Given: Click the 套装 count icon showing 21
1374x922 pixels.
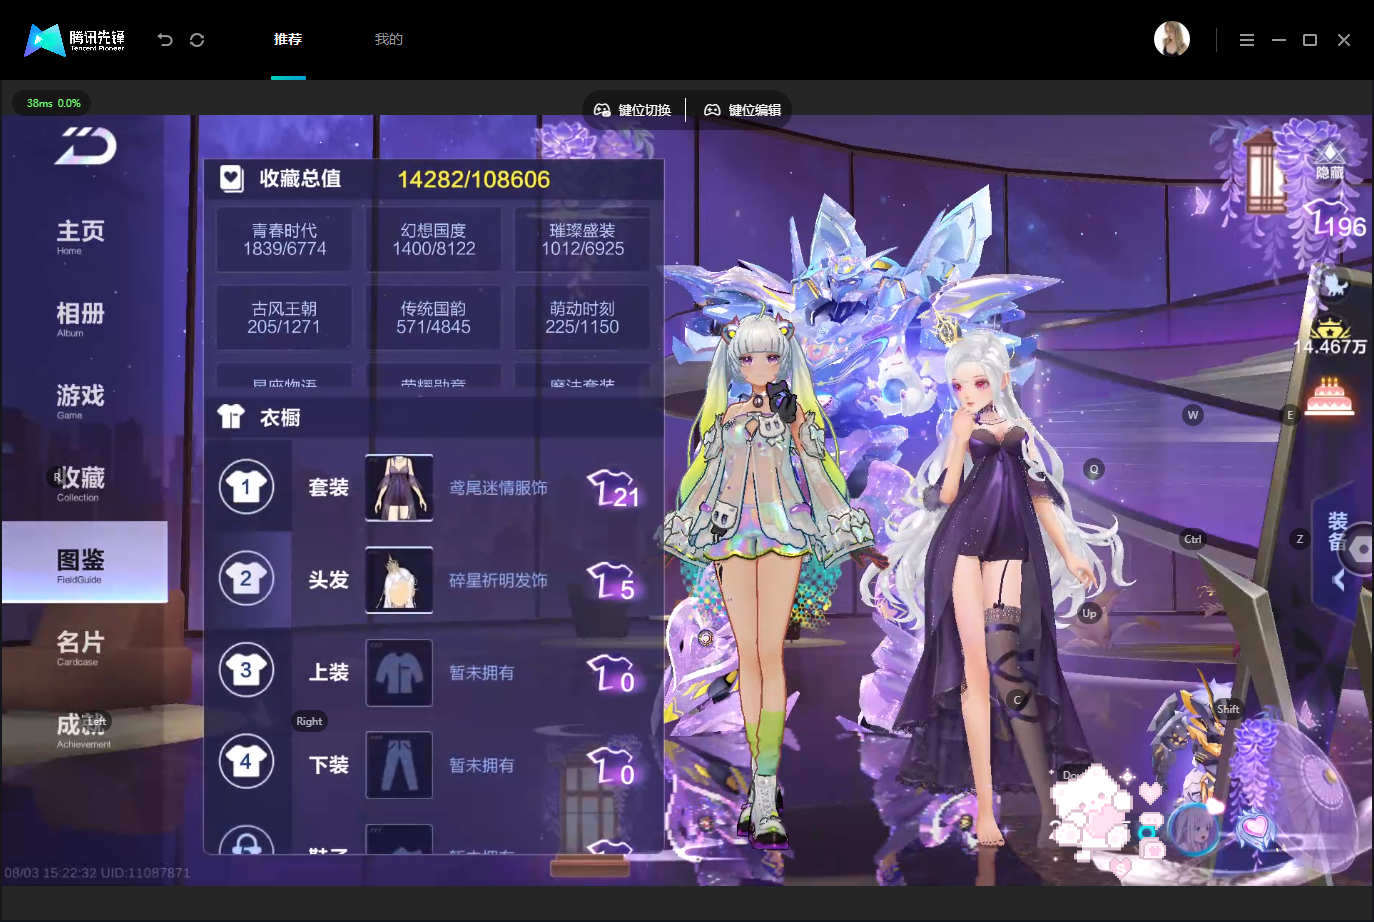Looking at the screenshot, I should point(613,489).
